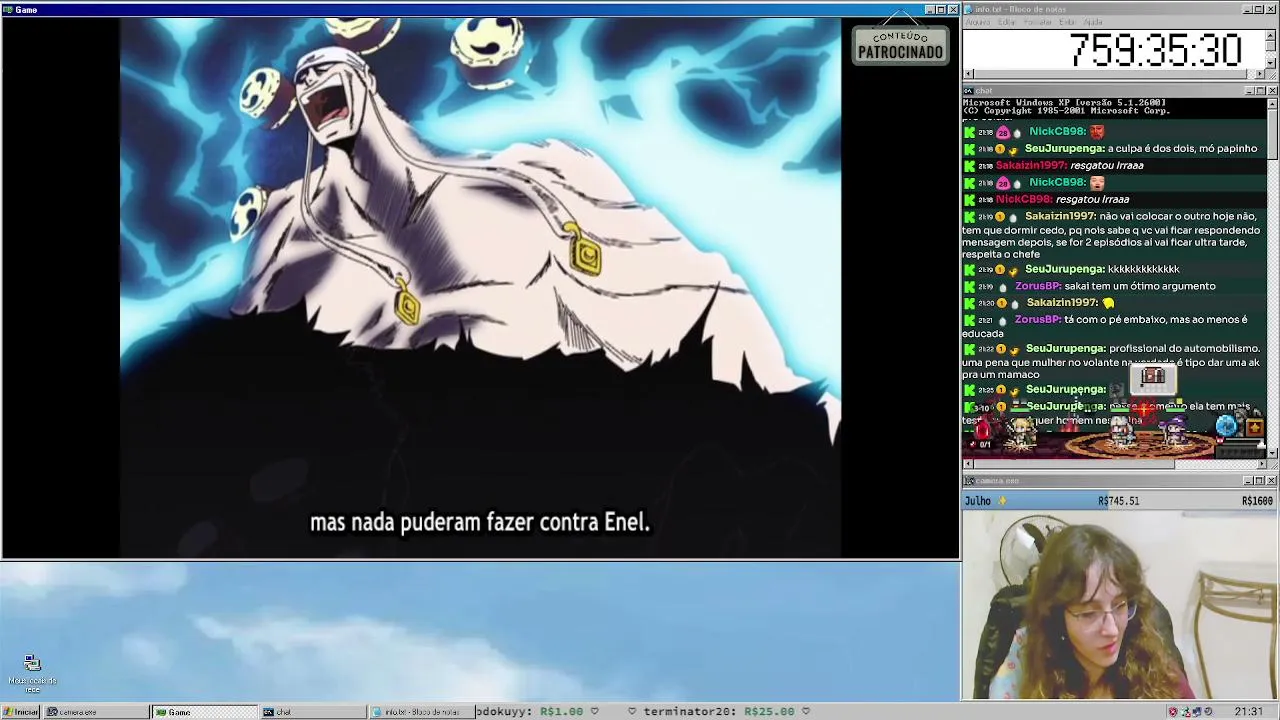This screenshot has width=1280, height=720.
Task: Click the scroll up arrow in Bloco de notas
Action: (1272, 34)
